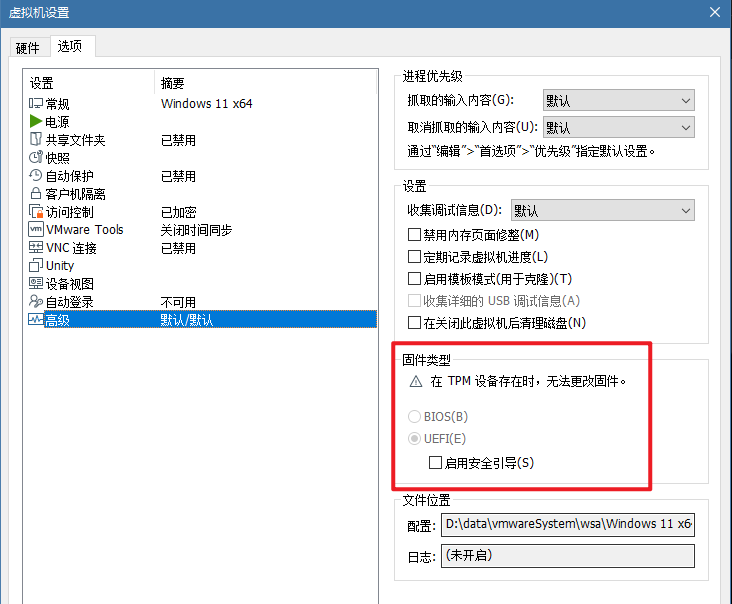Viewport: 732px width, 604px height.
Task: Open 取消抓取的输入内容(U) priority dropdown
Action: [x=619, y=127]
